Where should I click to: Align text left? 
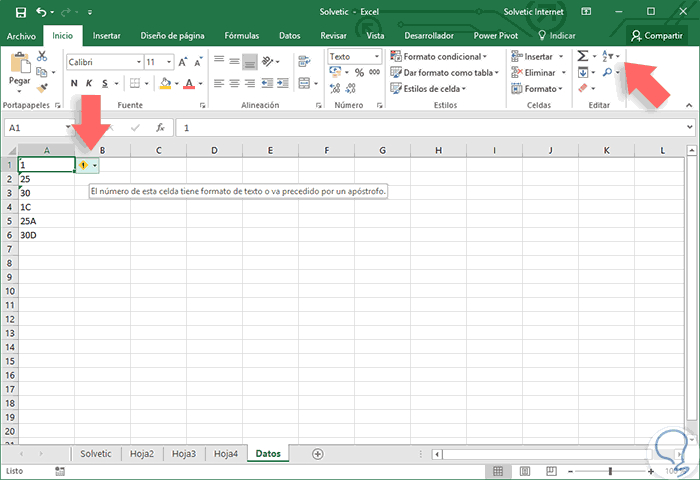click(x=219, y=83)
